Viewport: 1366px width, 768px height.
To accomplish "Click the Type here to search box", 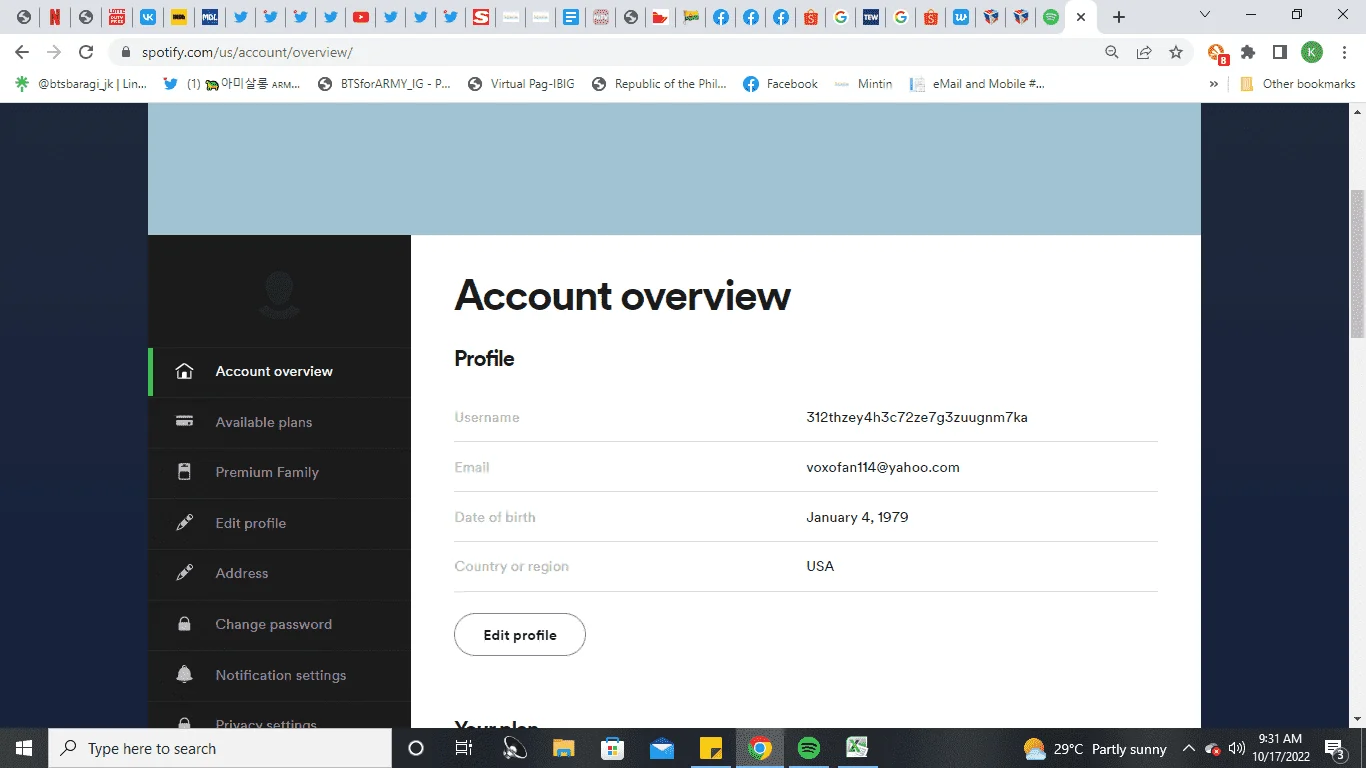I will coord(220,748).
